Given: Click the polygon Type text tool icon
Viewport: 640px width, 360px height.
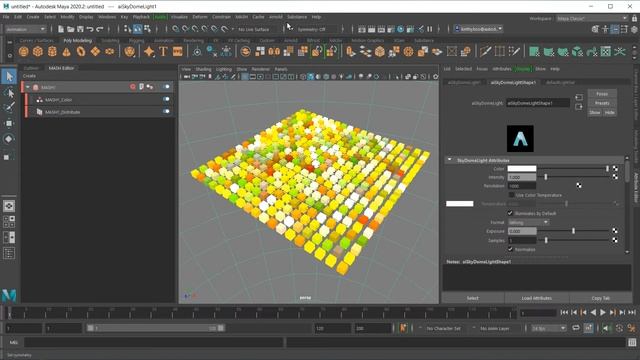Looking at the screenshot, I should pyautogui.click(x=163, y=51).
